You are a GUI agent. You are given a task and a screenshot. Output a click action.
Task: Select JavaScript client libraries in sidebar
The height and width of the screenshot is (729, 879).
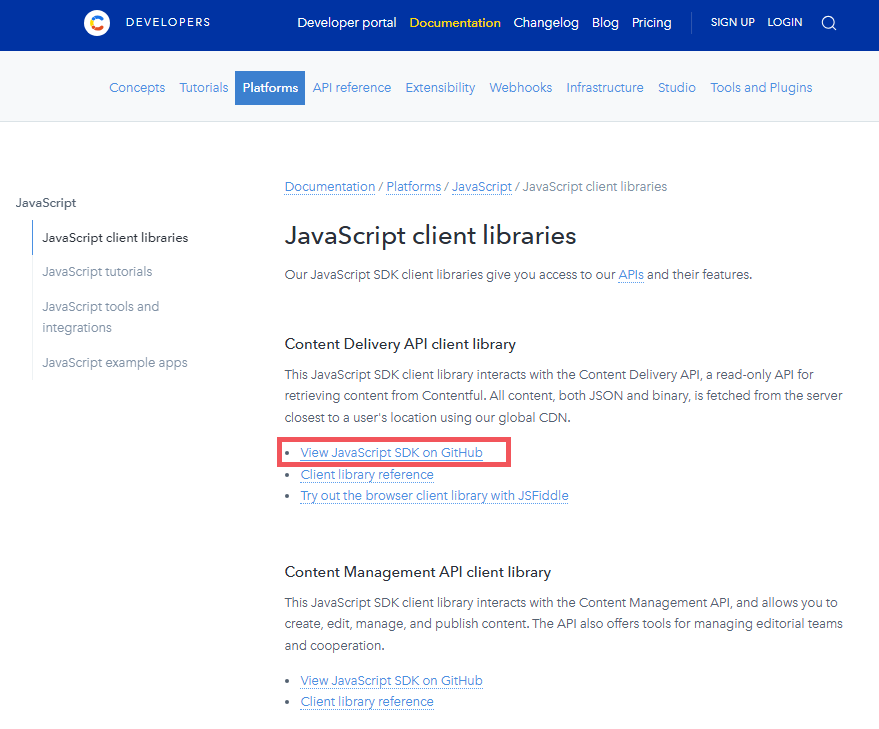tap(115, 238)
